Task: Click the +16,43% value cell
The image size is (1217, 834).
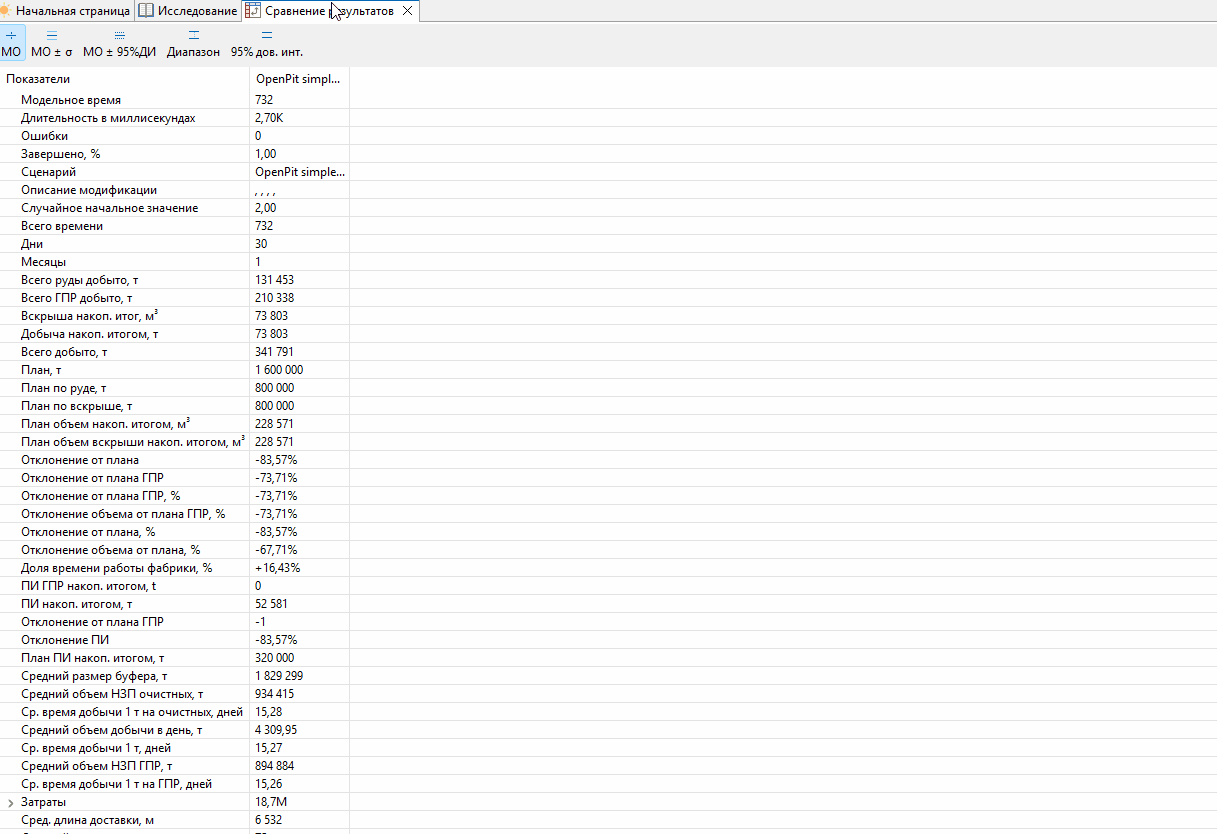Action: pos(300,568)
